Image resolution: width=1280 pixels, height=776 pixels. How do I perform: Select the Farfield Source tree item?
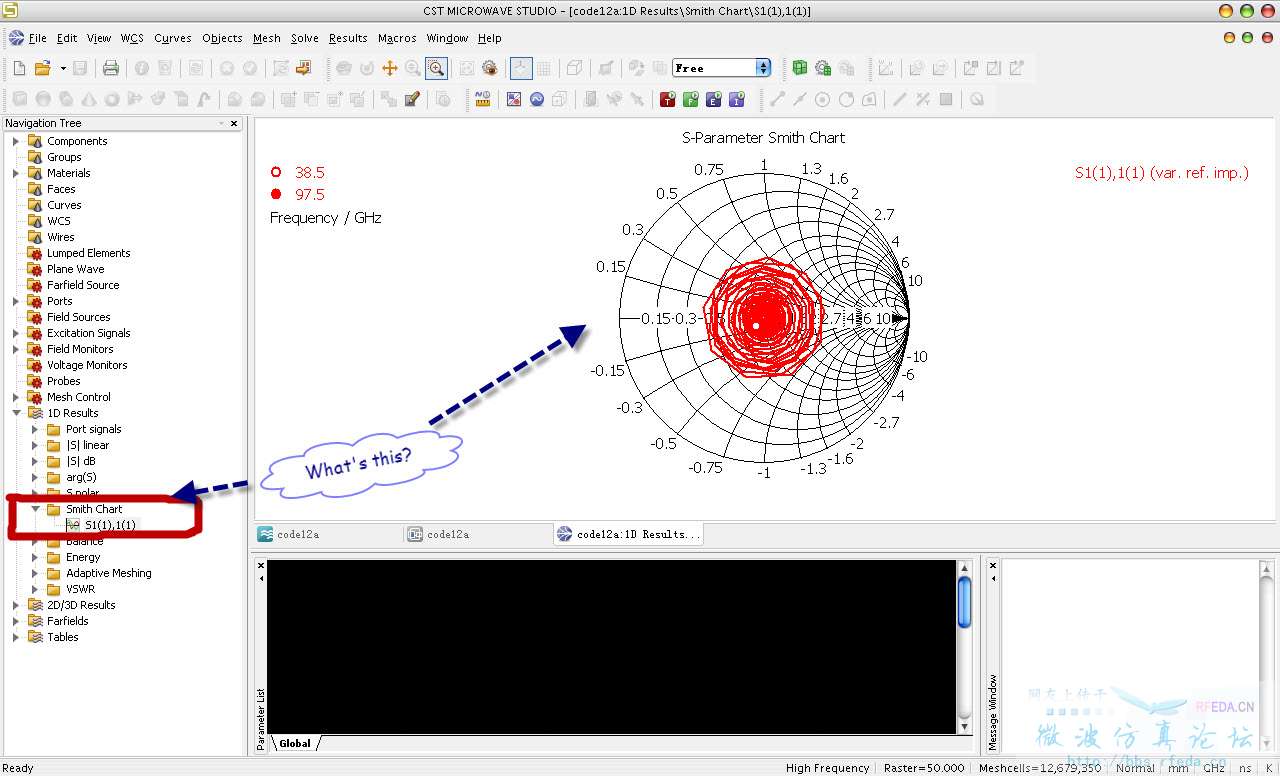(83, 285)
